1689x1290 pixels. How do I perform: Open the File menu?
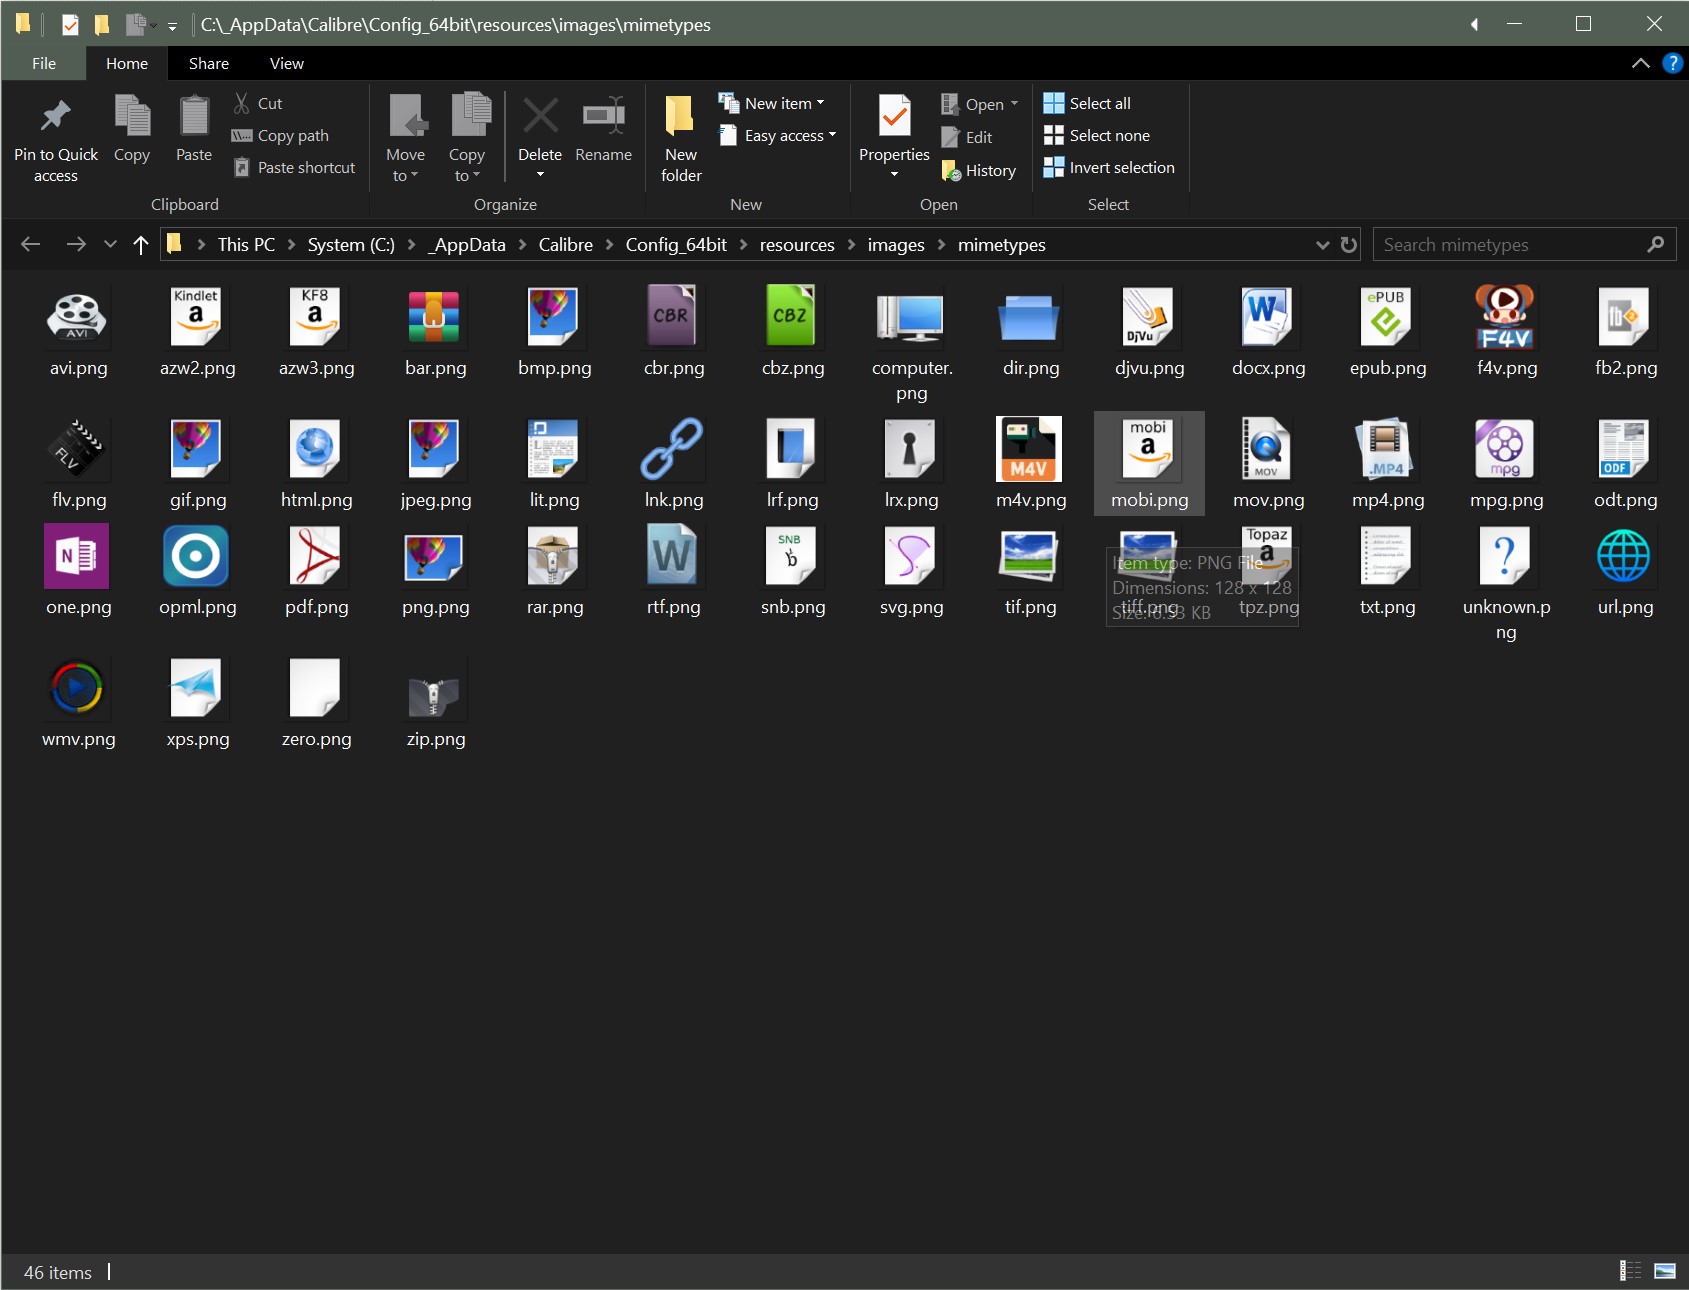(44, 63)
